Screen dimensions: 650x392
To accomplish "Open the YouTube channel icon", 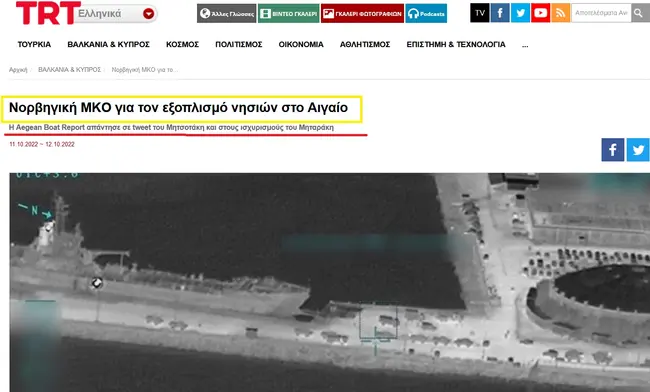I will tap(540, 13).
